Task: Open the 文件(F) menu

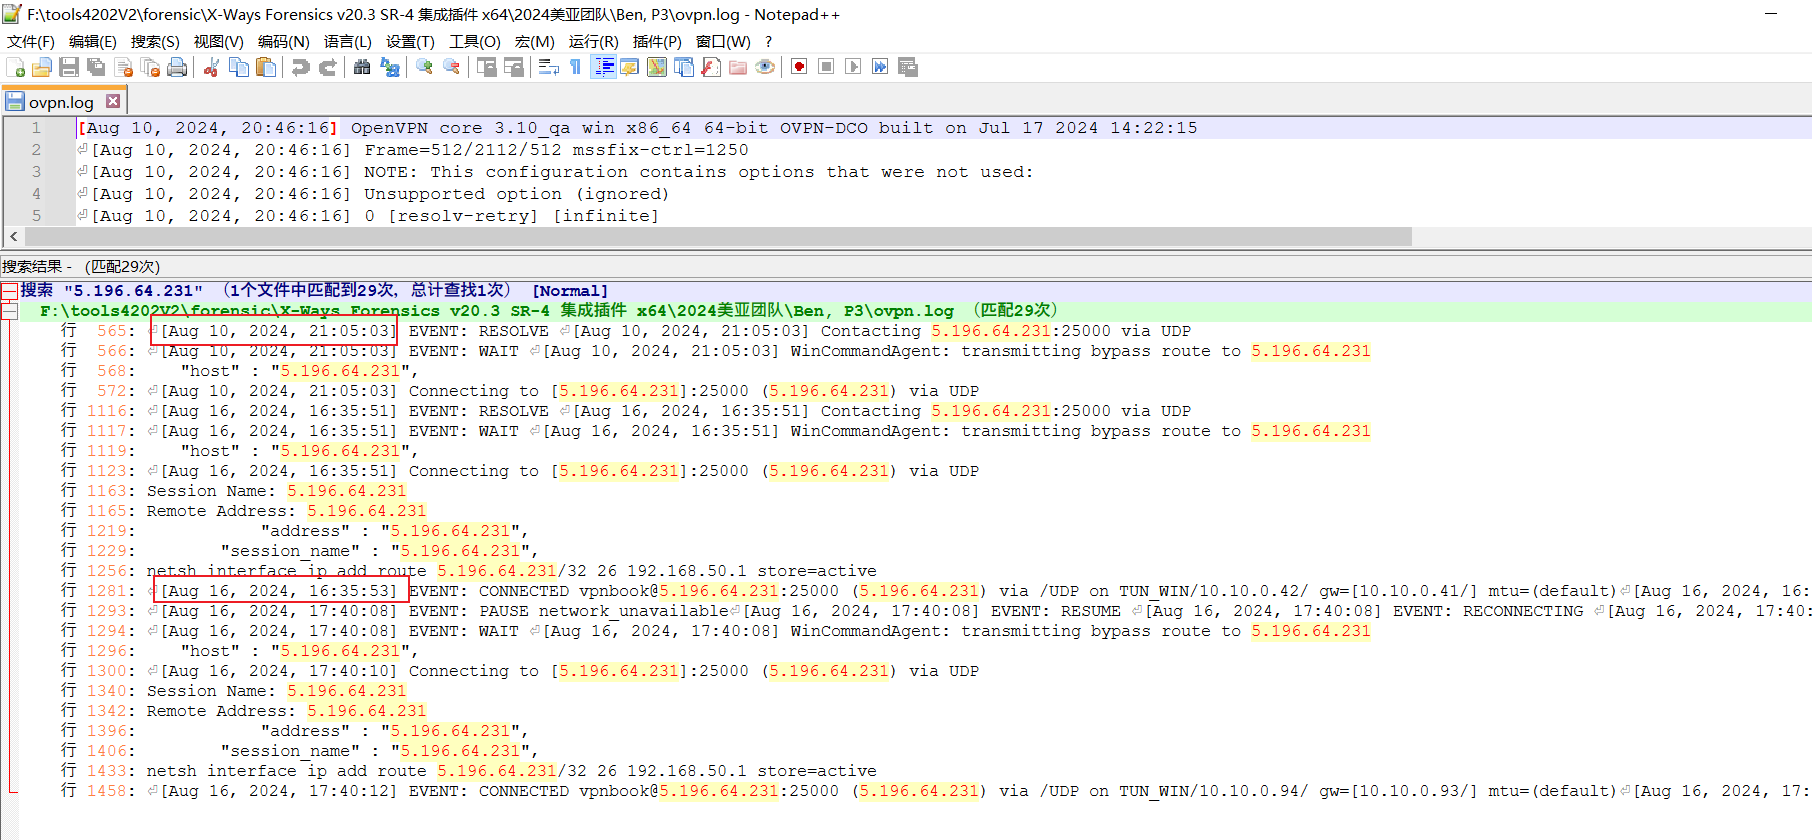Action: (x=31, y=41)
